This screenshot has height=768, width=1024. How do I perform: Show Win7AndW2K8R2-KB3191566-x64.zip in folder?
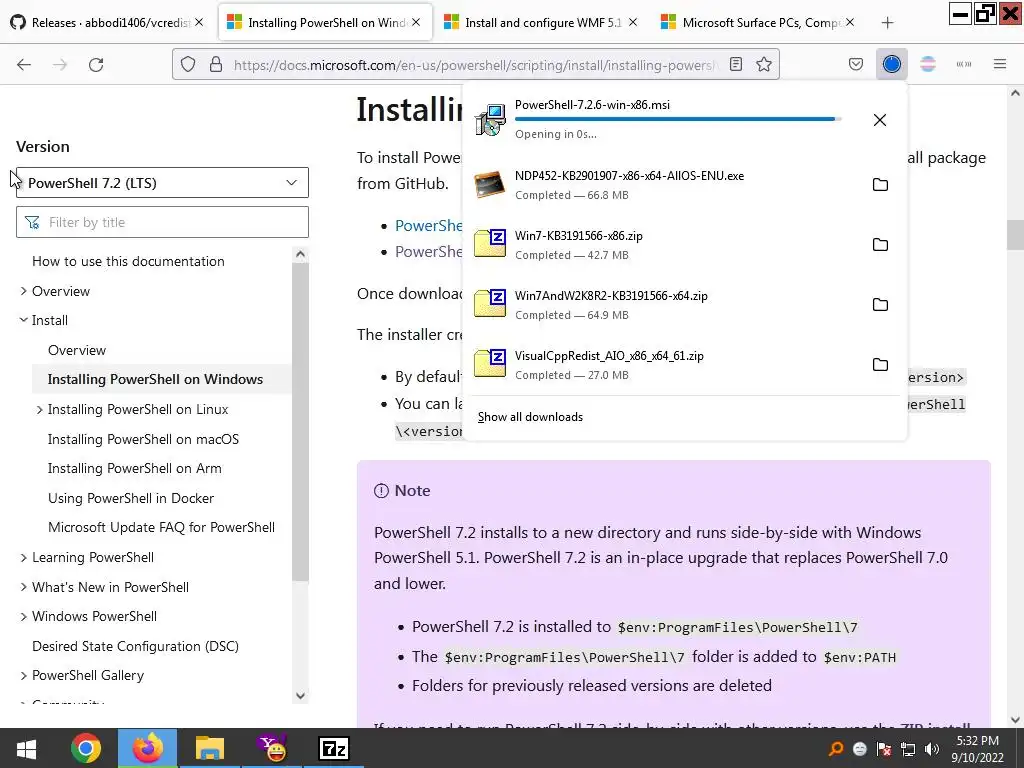880,305
